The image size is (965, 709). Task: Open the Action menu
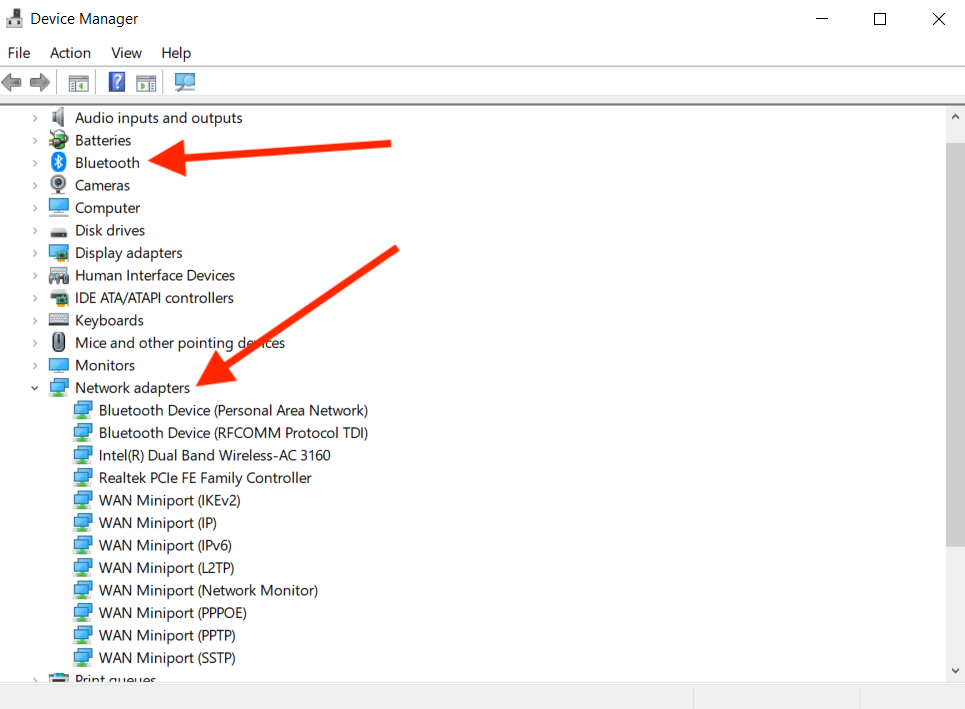[x=70, y=53]
